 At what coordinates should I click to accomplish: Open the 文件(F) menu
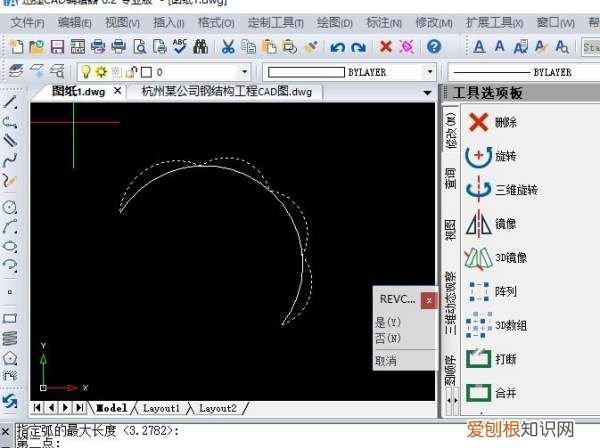(28, 23)
